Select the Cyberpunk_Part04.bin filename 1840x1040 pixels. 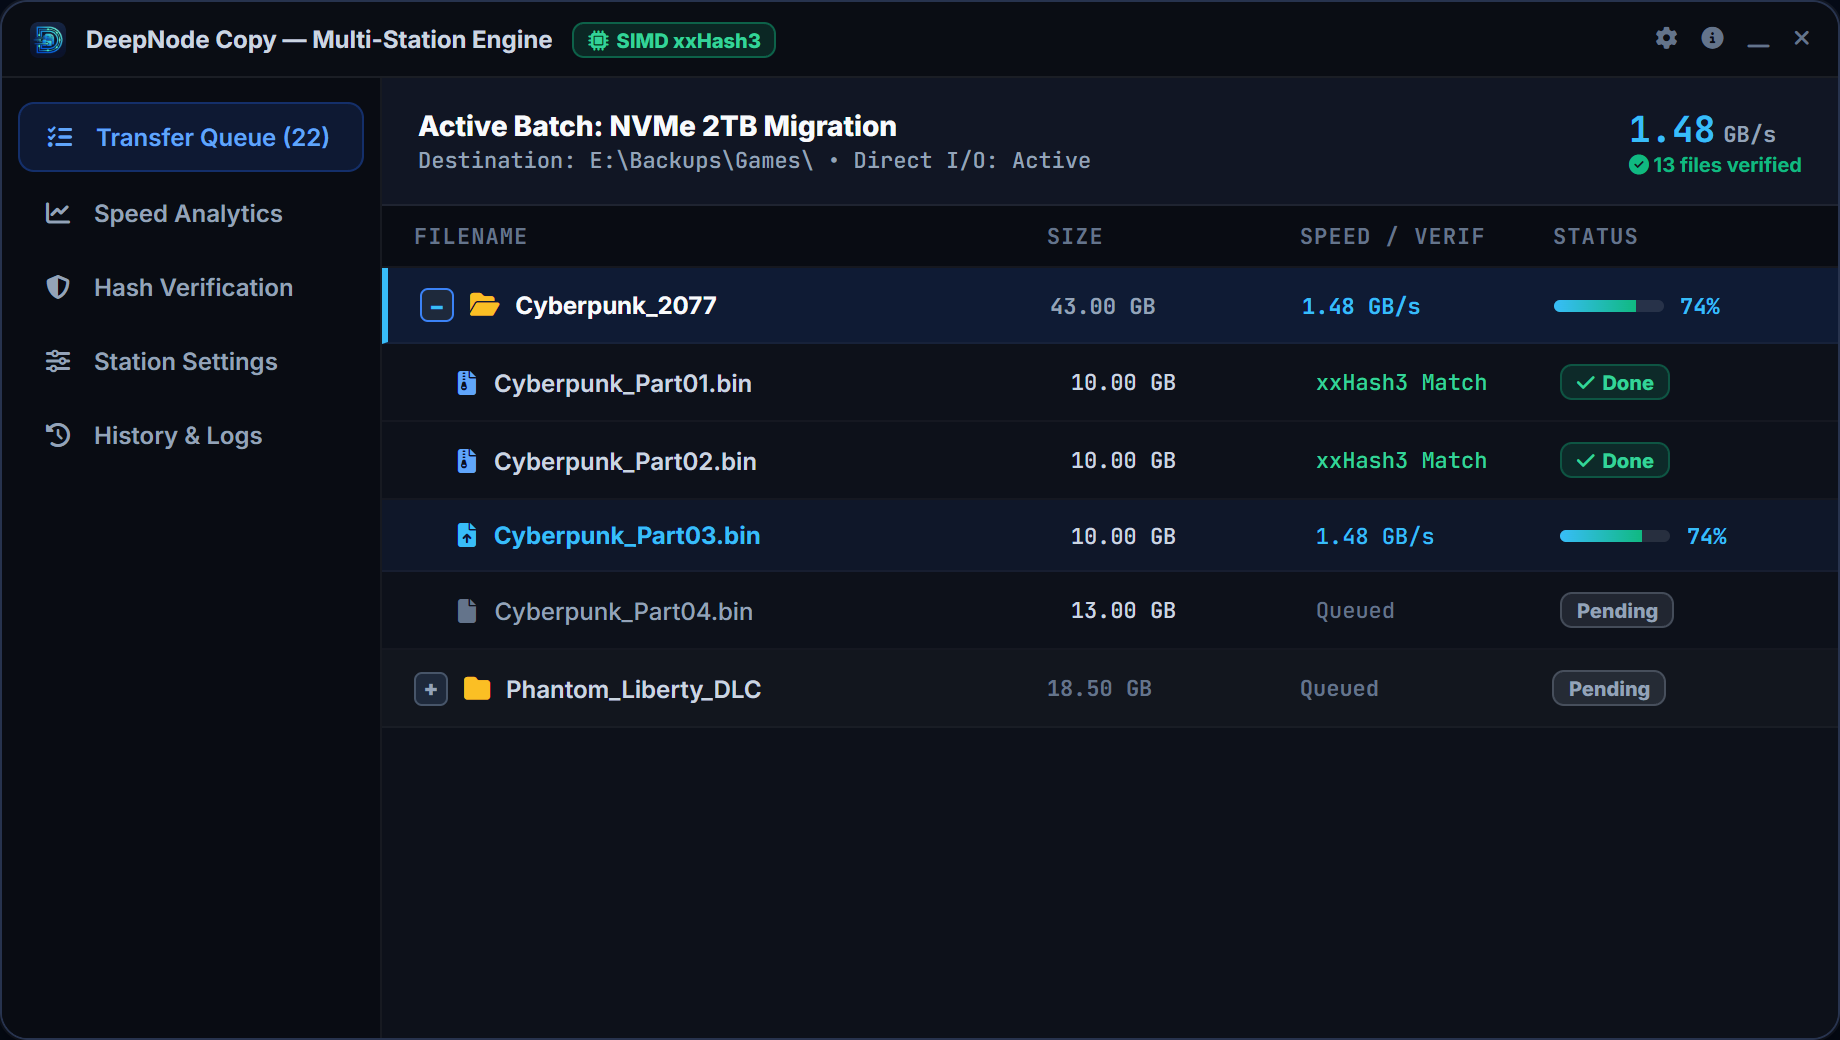tap(623, 612)
